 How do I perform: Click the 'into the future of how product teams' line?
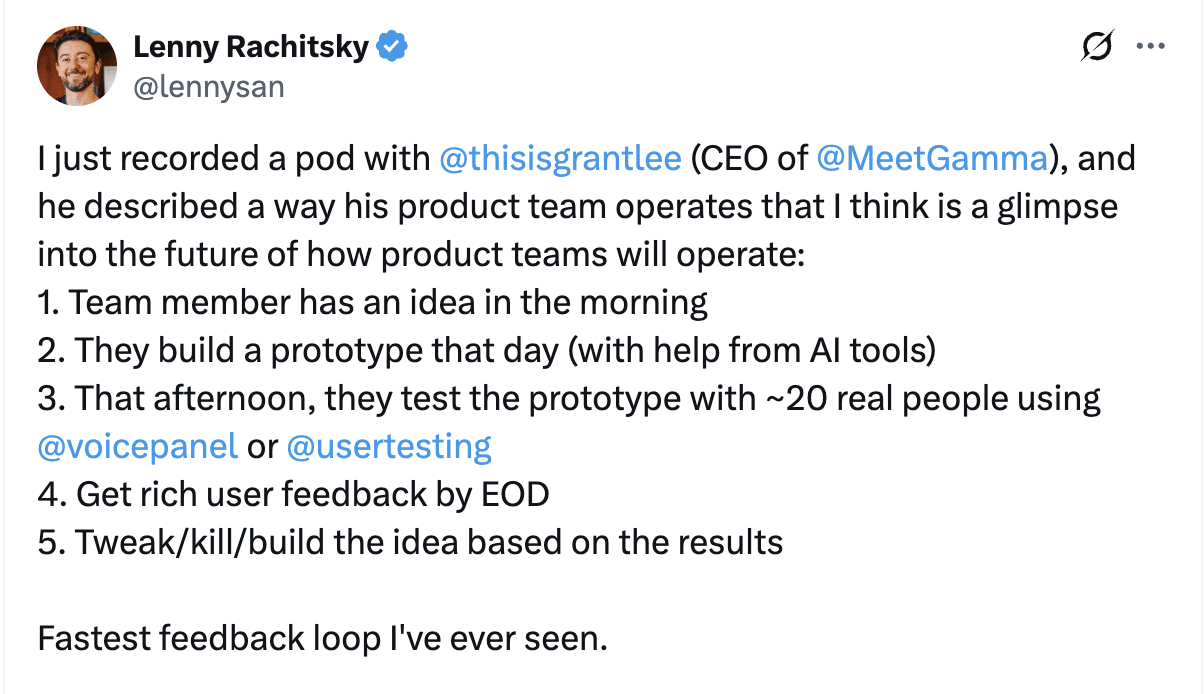420,254
